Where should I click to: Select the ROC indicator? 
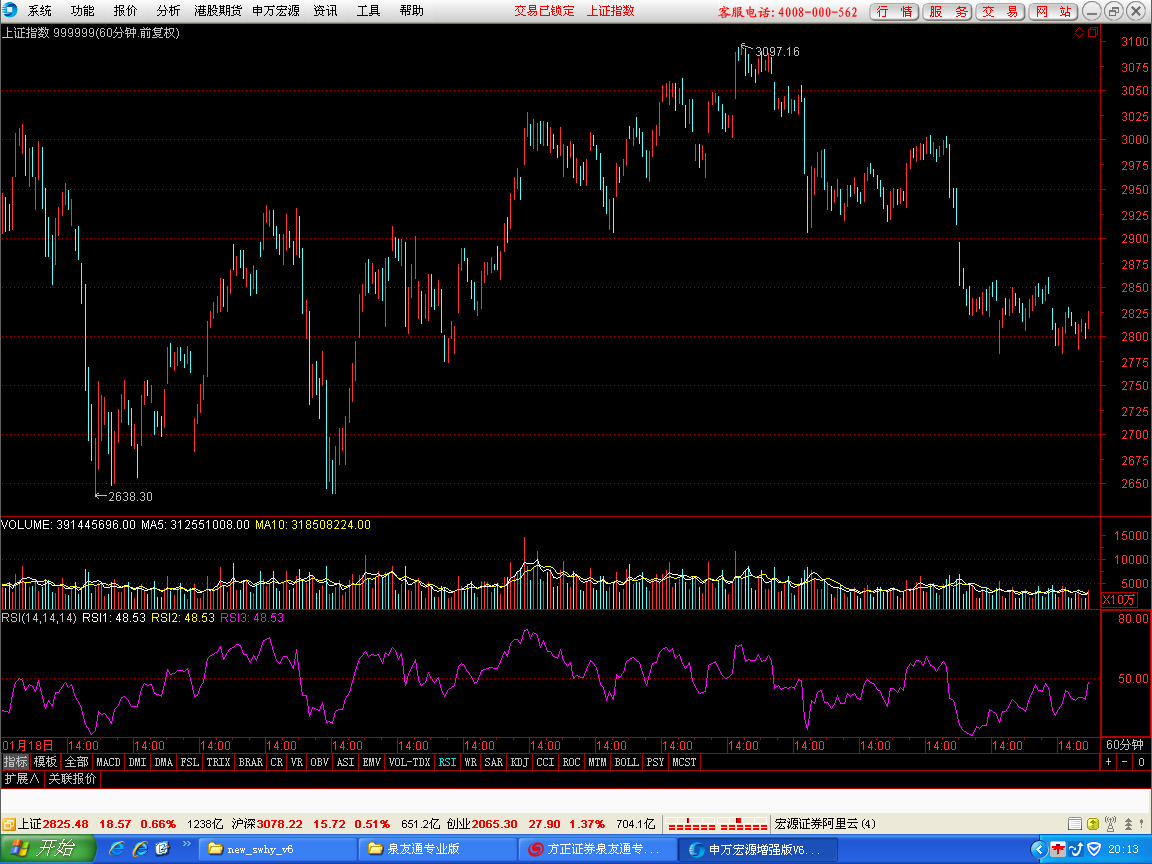572,762
